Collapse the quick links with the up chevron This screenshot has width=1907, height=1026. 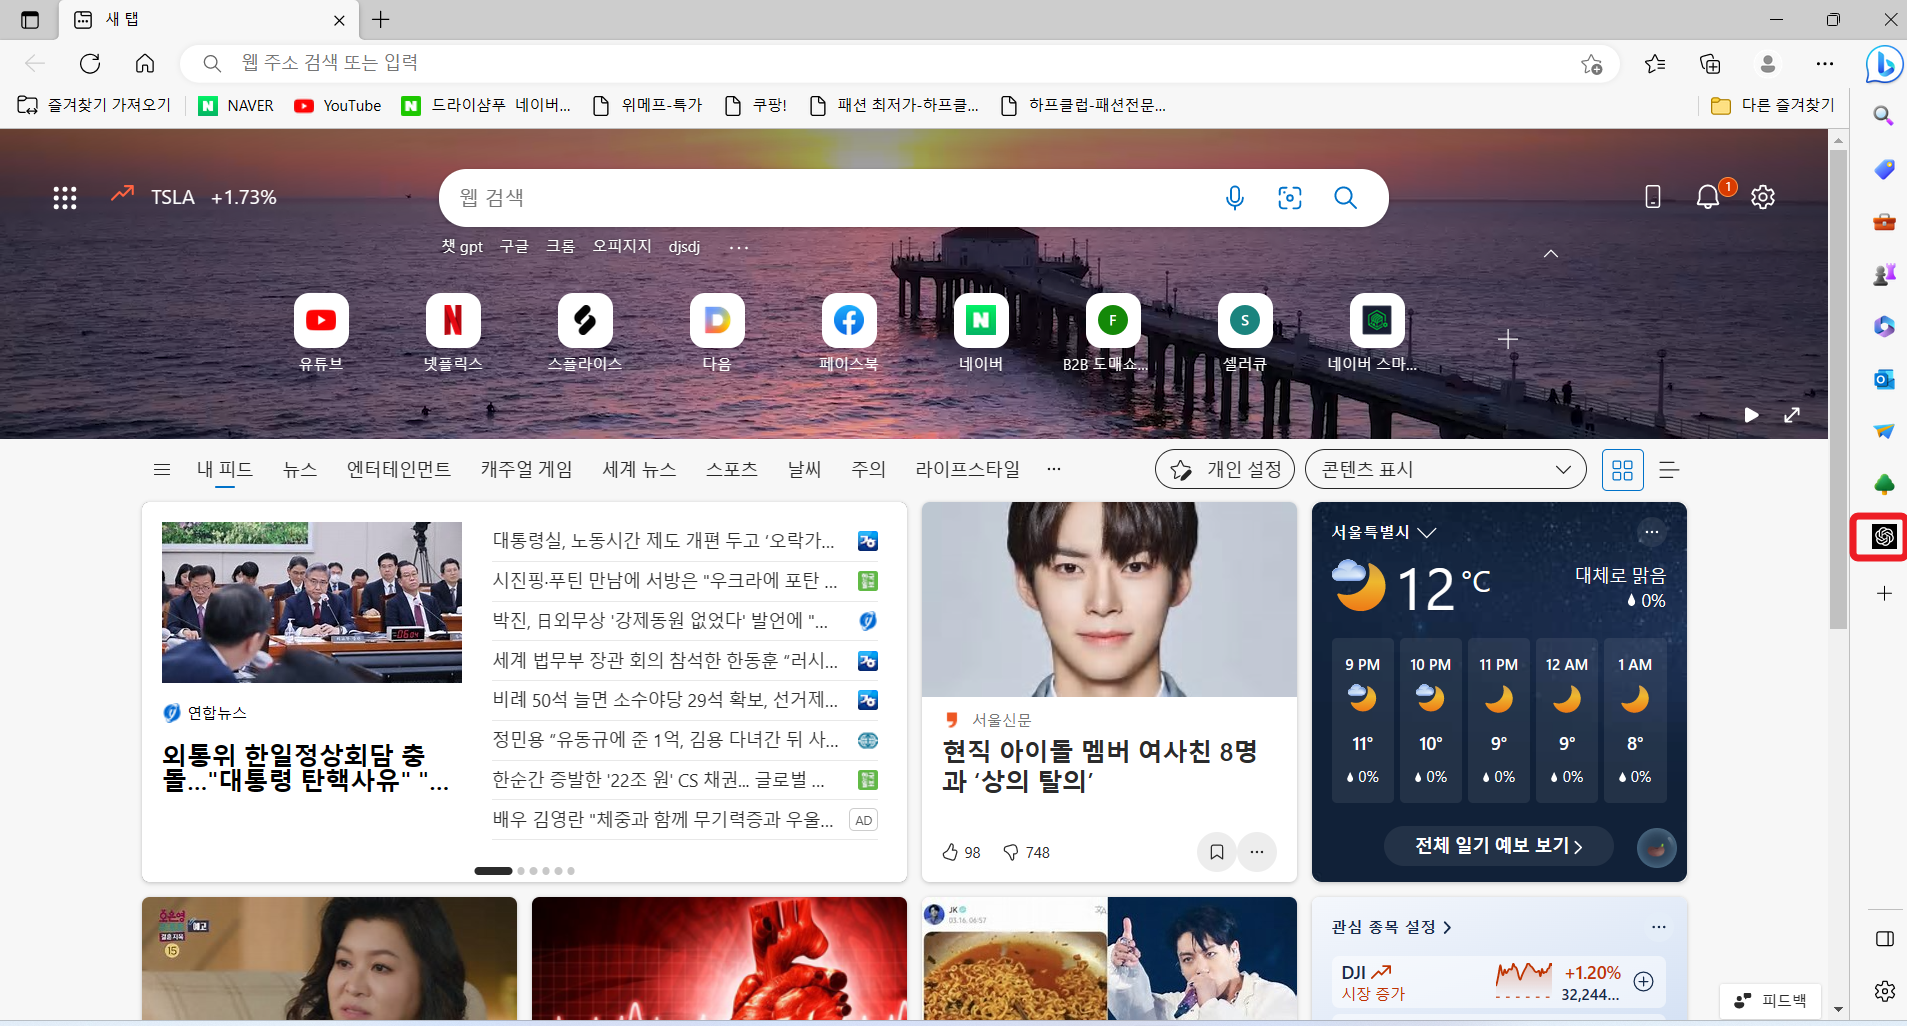(x=1551, y=253)
